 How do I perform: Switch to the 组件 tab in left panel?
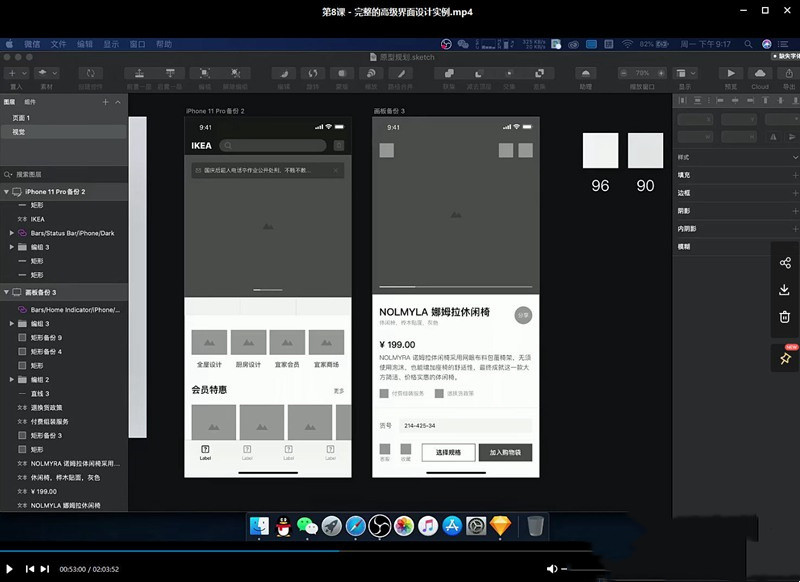coord(30,102)
